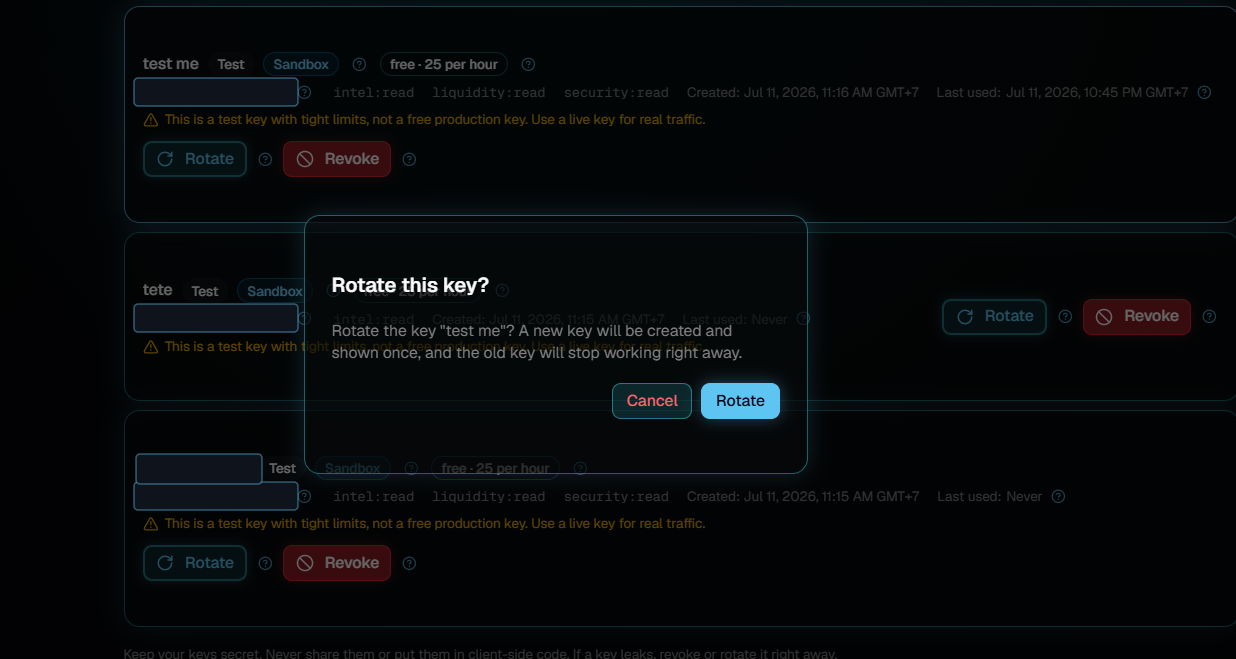
Task: Click liquidity:read scope on bottom card
Action: pos(489,496)
